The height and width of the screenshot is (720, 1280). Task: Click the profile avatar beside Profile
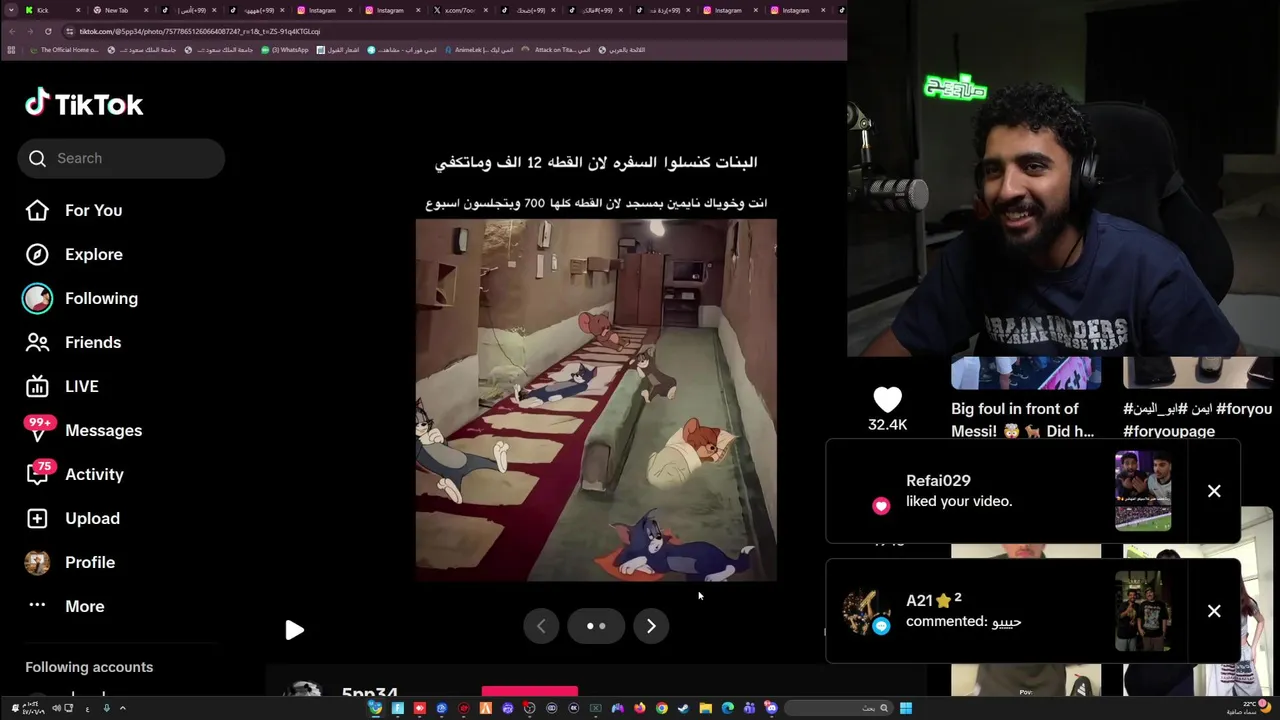pos(37,562)
